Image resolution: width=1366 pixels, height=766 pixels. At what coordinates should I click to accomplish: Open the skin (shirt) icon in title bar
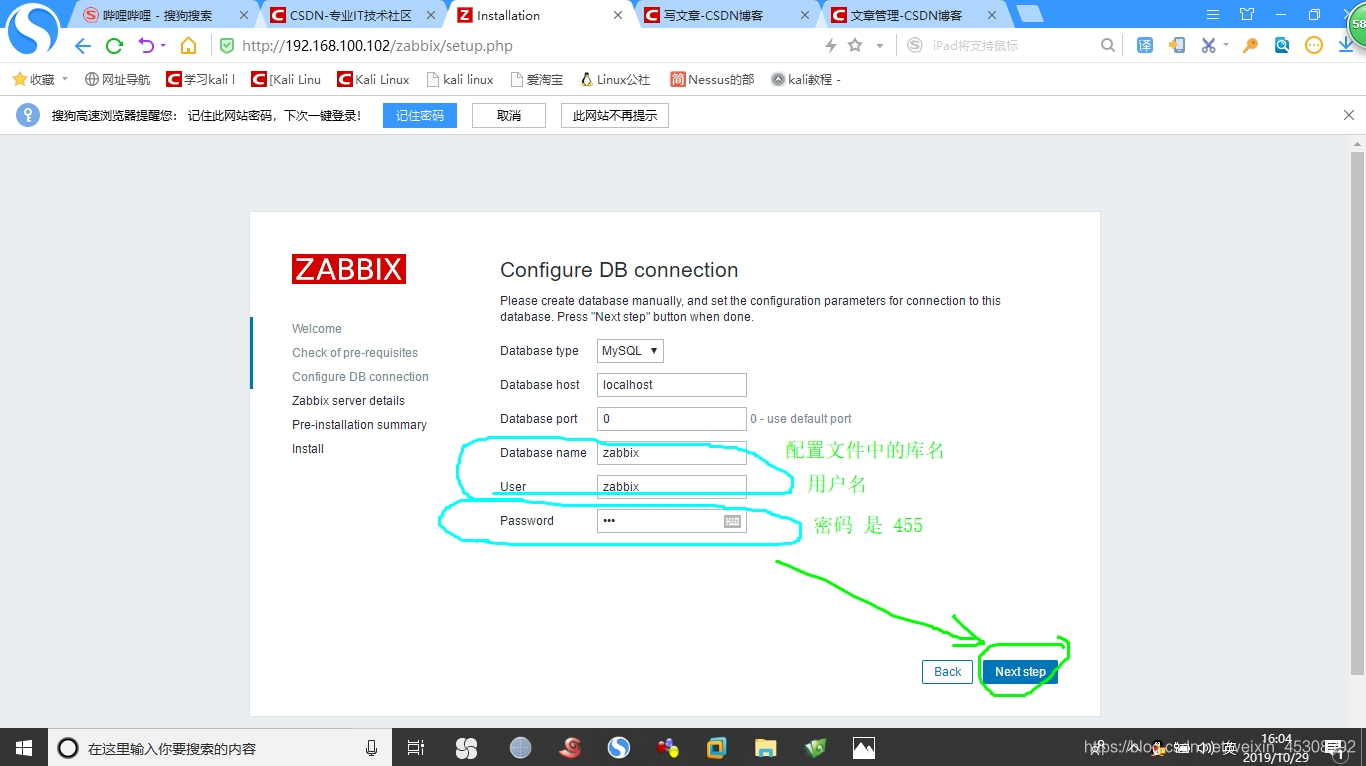[x=1247, y=14]
